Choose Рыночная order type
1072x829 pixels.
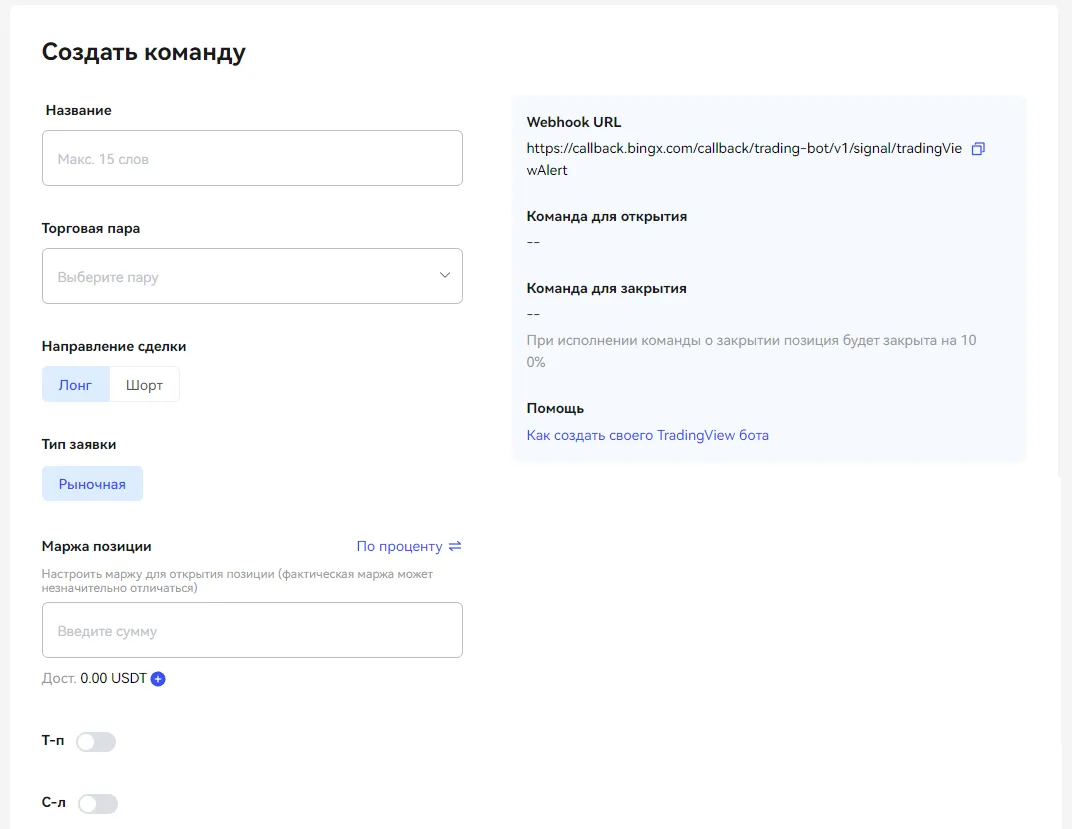tap(92, 484)
